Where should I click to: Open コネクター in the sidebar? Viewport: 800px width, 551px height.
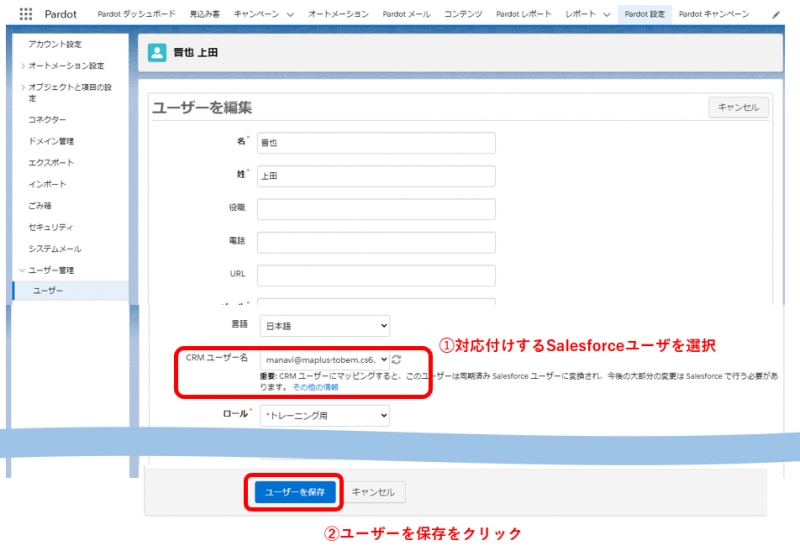click(x=47, y=119)
